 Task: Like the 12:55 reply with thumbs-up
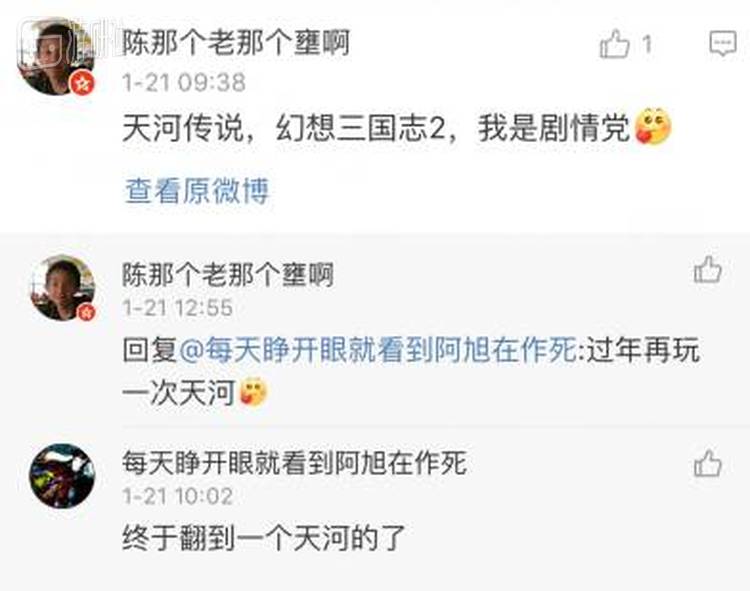pyautogui.click(x=707, y=270)
